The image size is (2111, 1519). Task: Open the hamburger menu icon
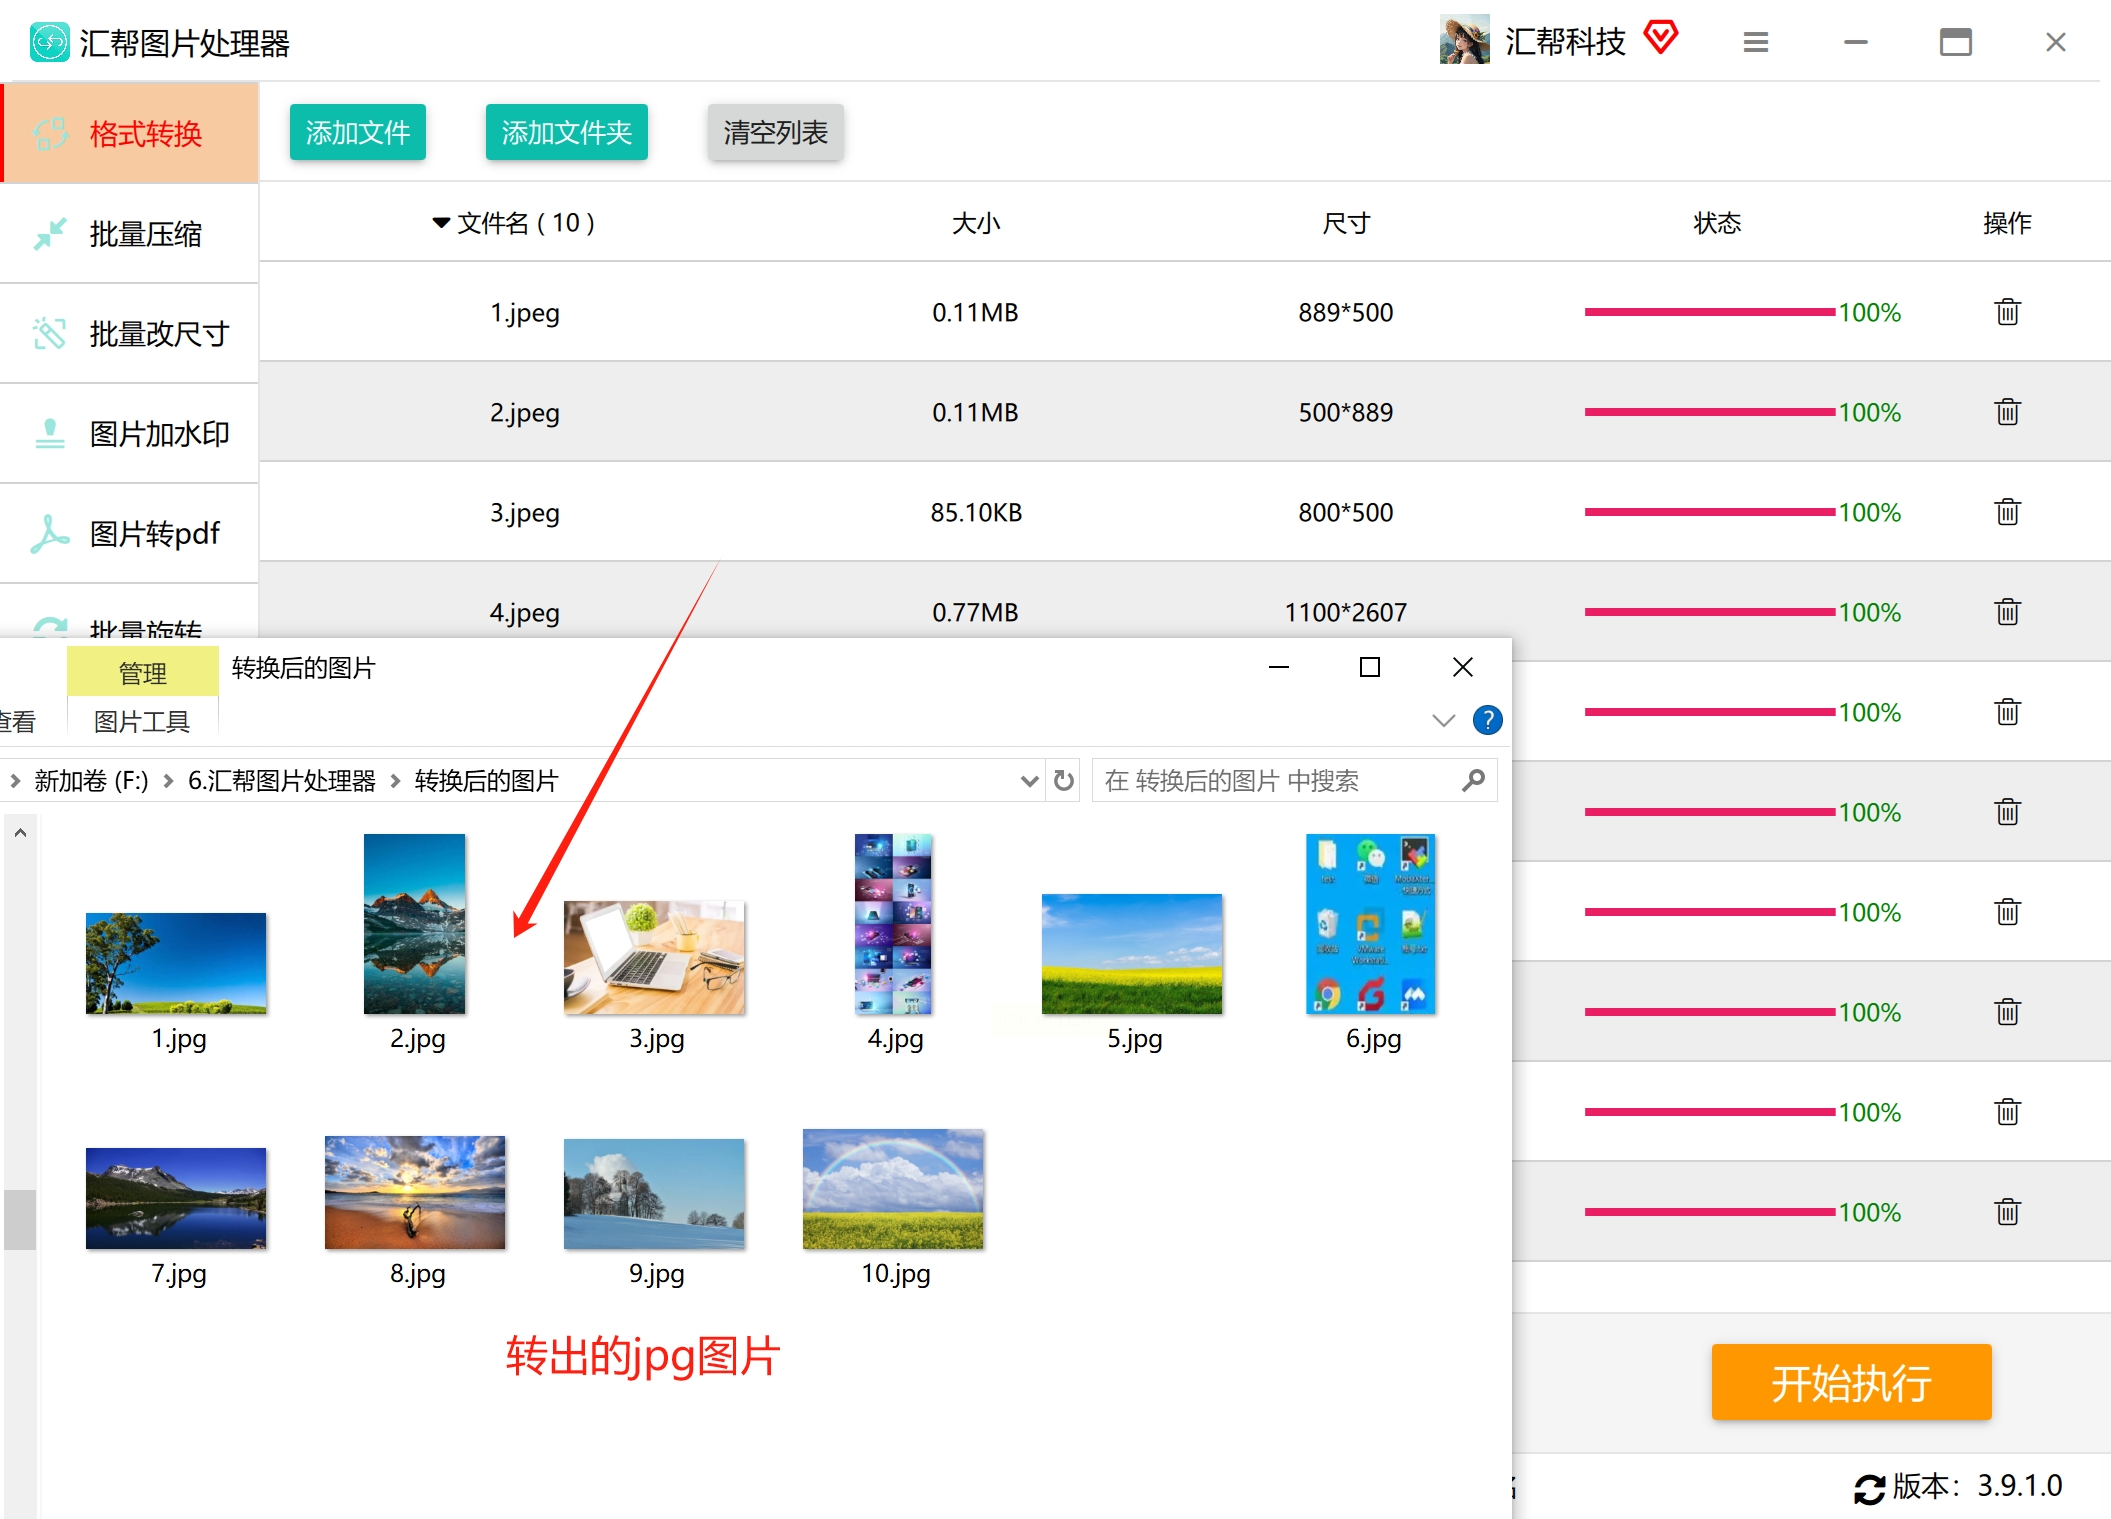pos(1755,42)
